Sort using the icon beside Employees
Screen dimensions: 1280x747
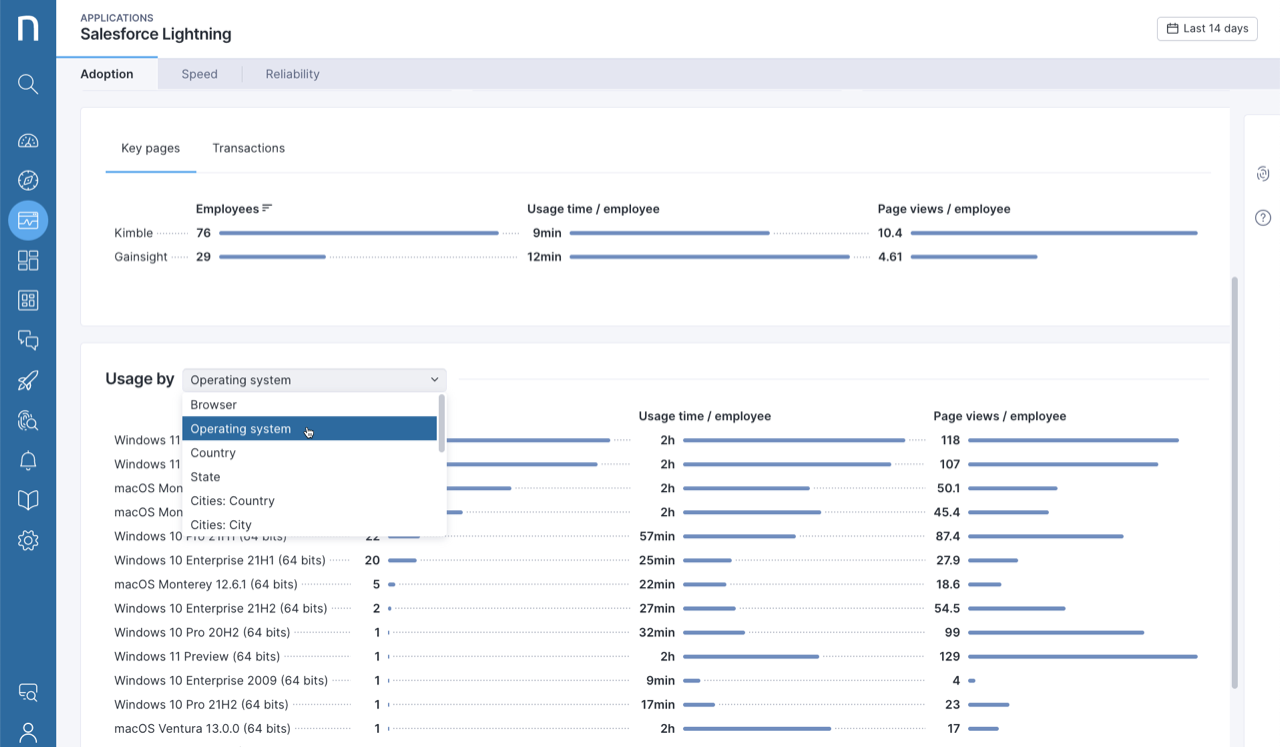point(267,208)
